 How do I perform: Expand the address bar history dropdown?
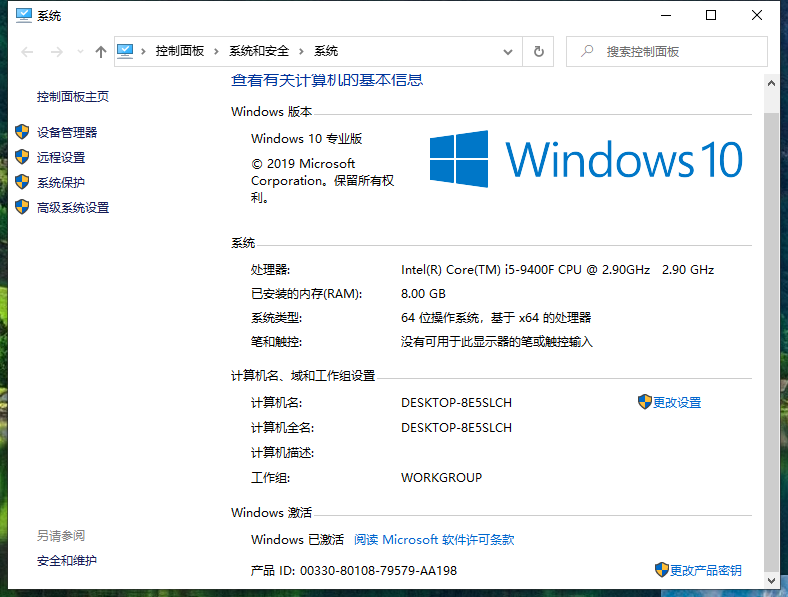click(511, 51)
